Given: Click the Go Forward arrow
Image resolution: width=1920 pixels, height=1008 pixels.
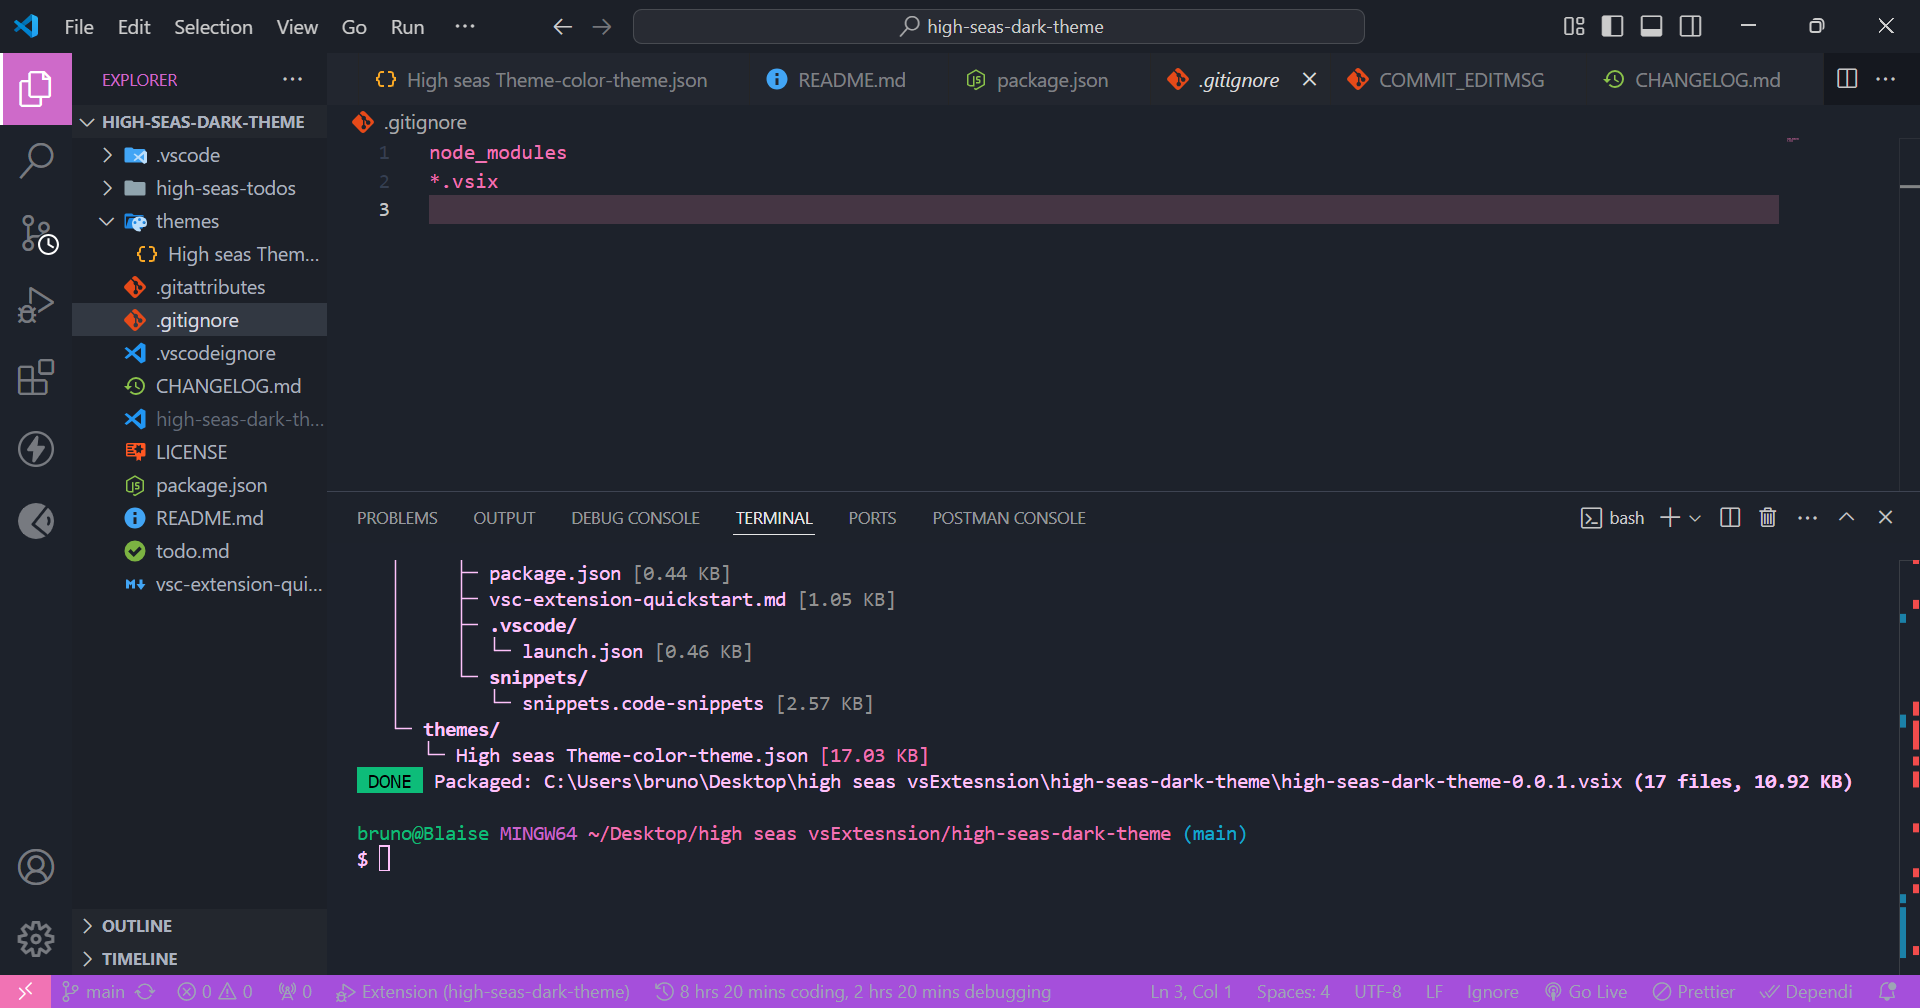Looking at the screenshot, I should point(602,27).
